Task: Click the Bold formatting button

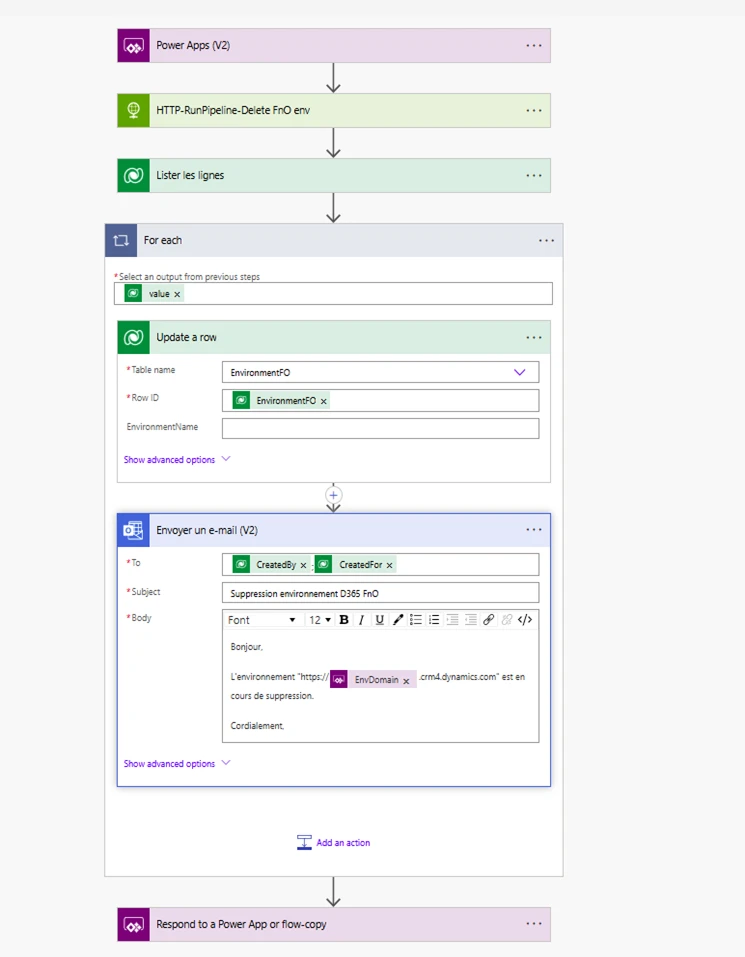Action: tap(344, 620)
